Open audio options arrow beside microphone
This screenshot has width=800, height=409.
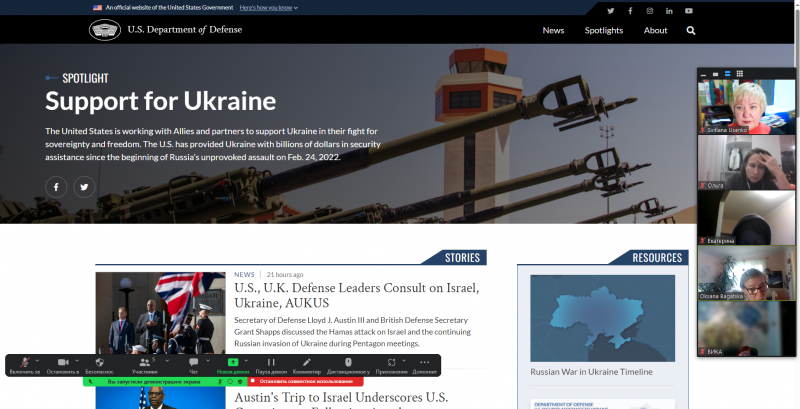[x=37, y=361]
